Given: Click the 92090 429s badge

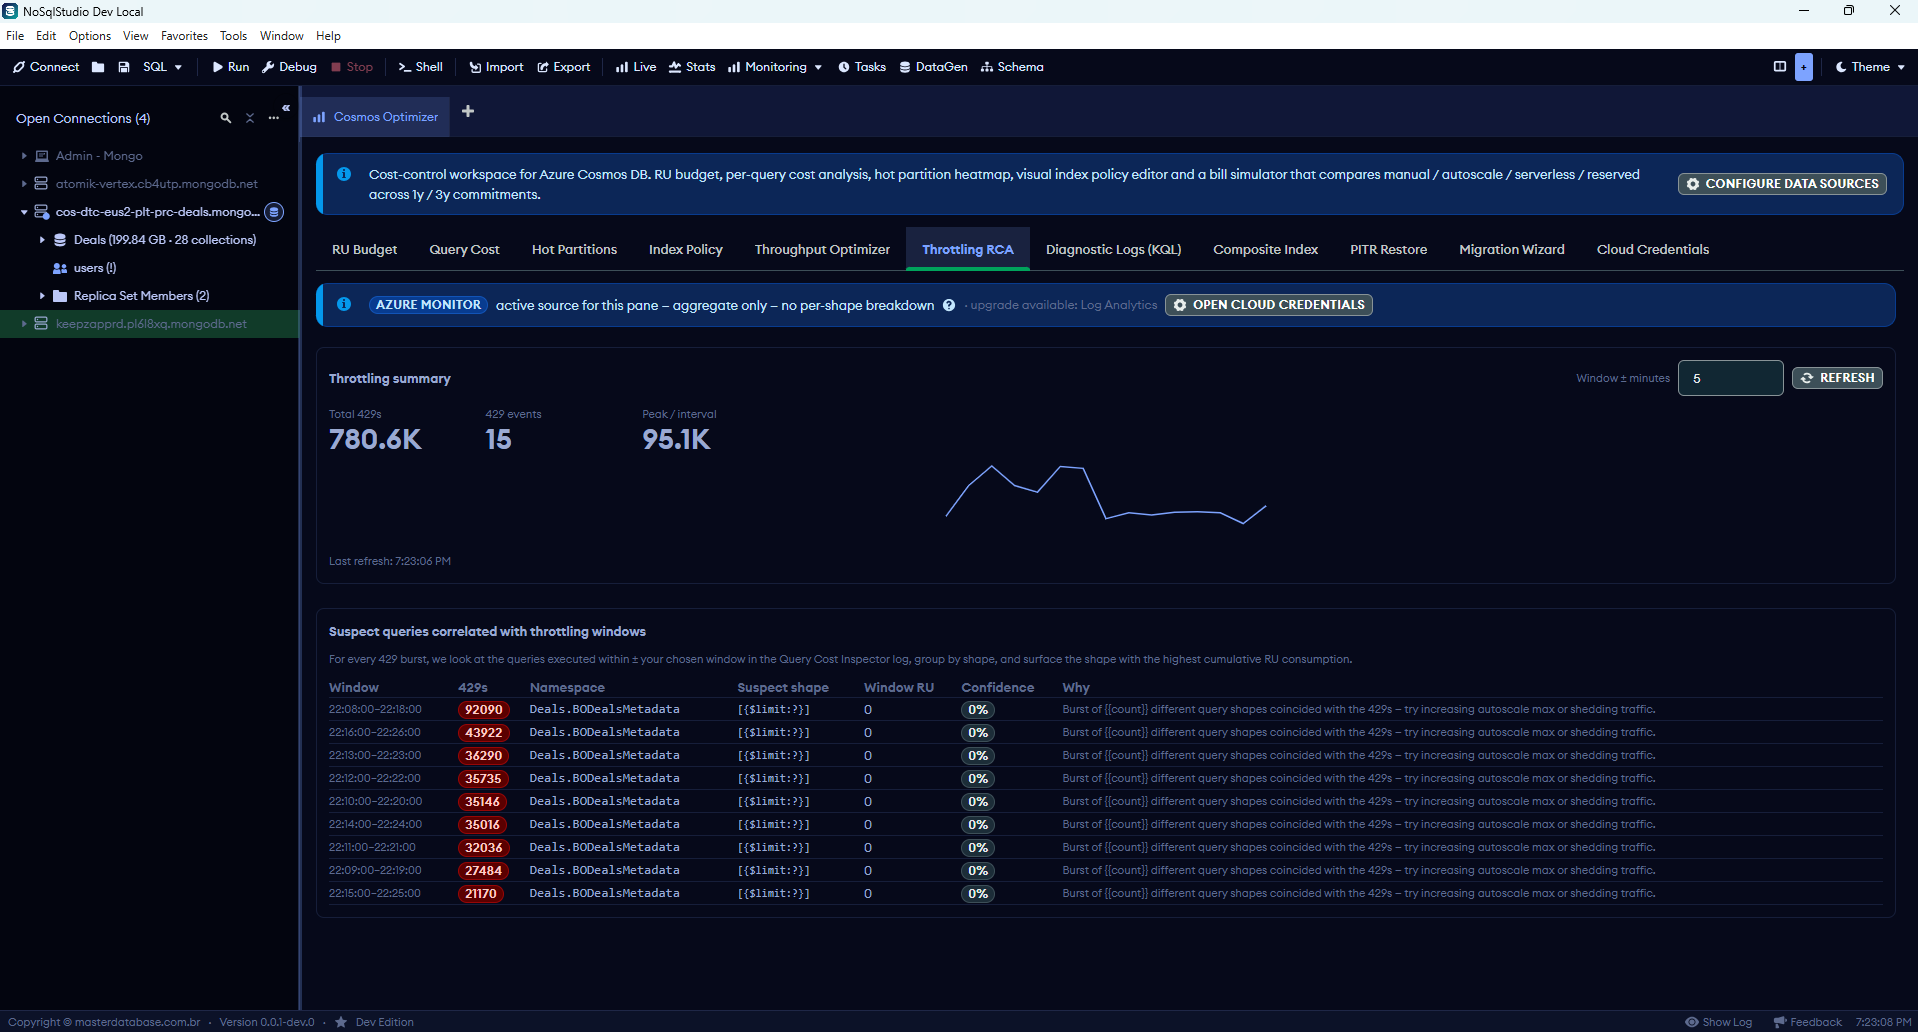Looking at the screenshot, I should click(x=484, y=710).
